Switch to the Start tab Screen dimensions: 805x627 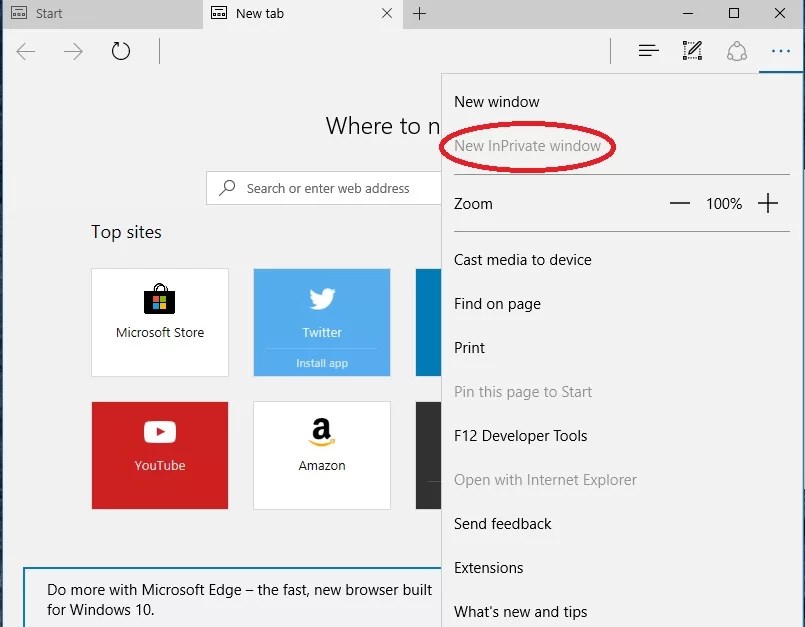click(x=102, y=14)
